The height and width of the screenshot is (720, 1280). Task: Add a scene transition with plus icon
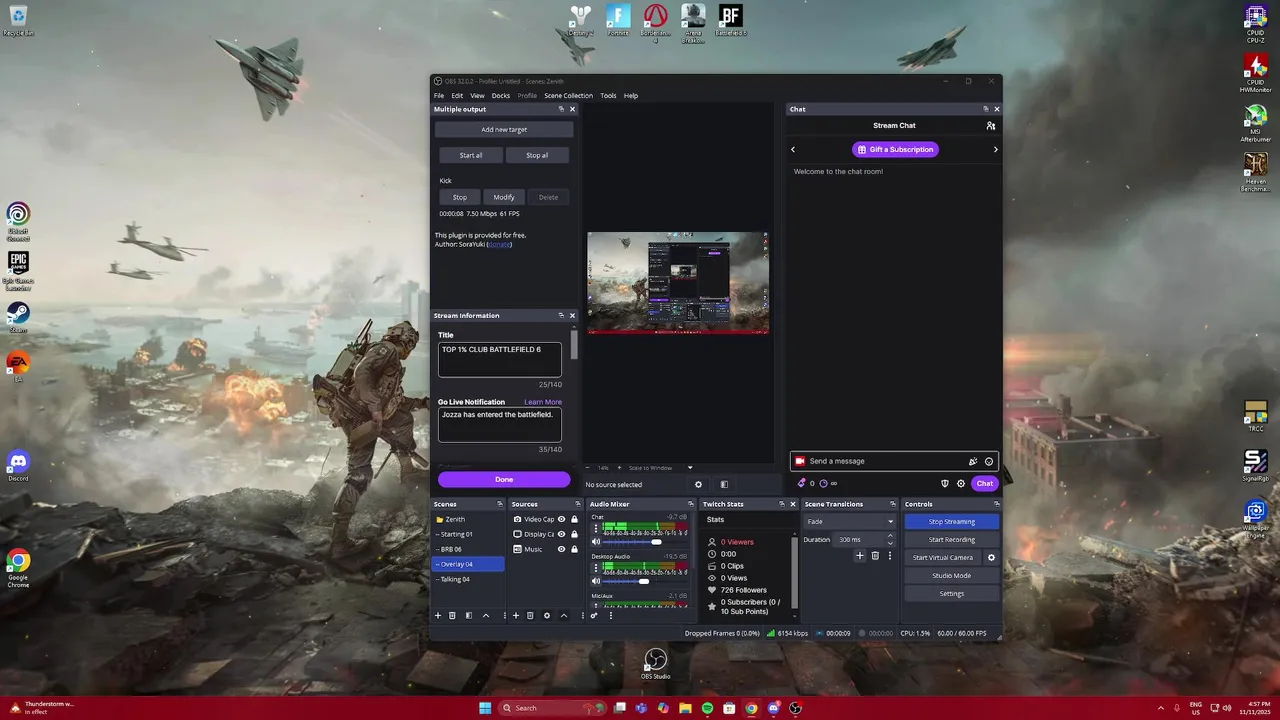pyautogui.click(x=859, y=556)
